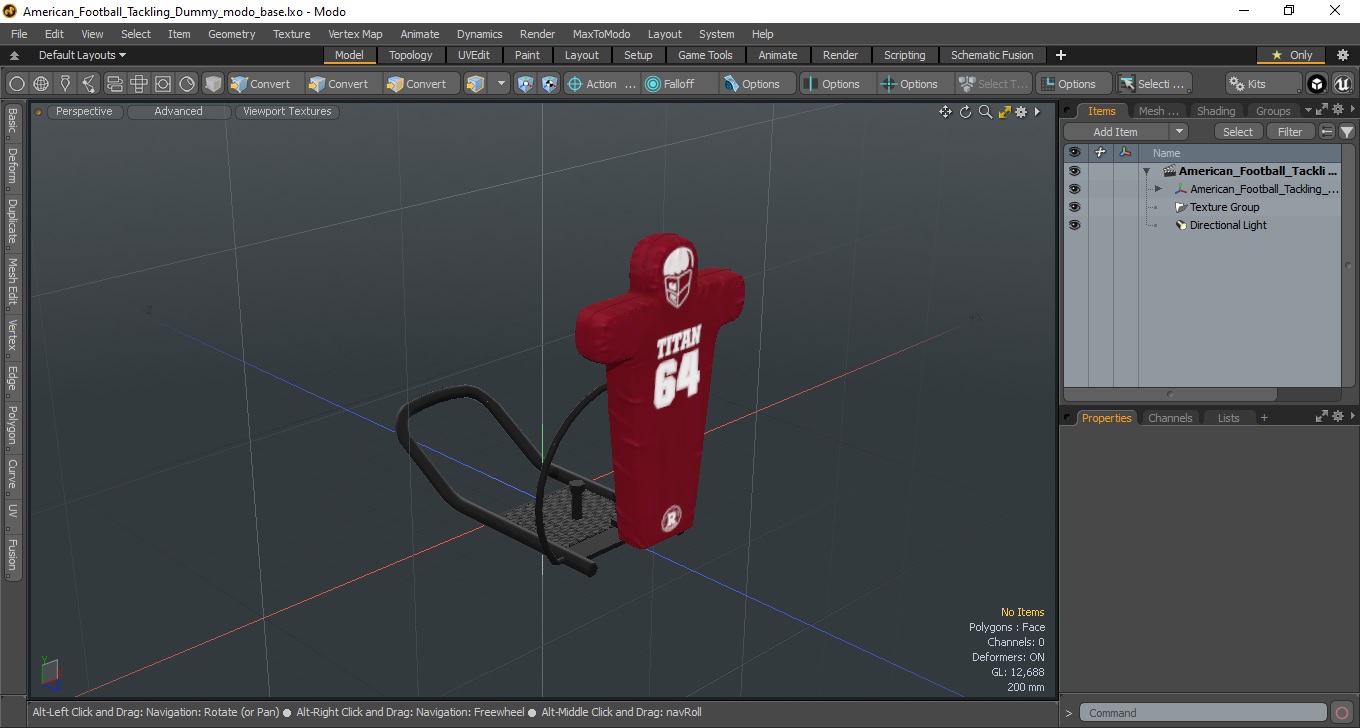
Task: Maximize the viewport with the expand icon
Action: point(1004,112)
